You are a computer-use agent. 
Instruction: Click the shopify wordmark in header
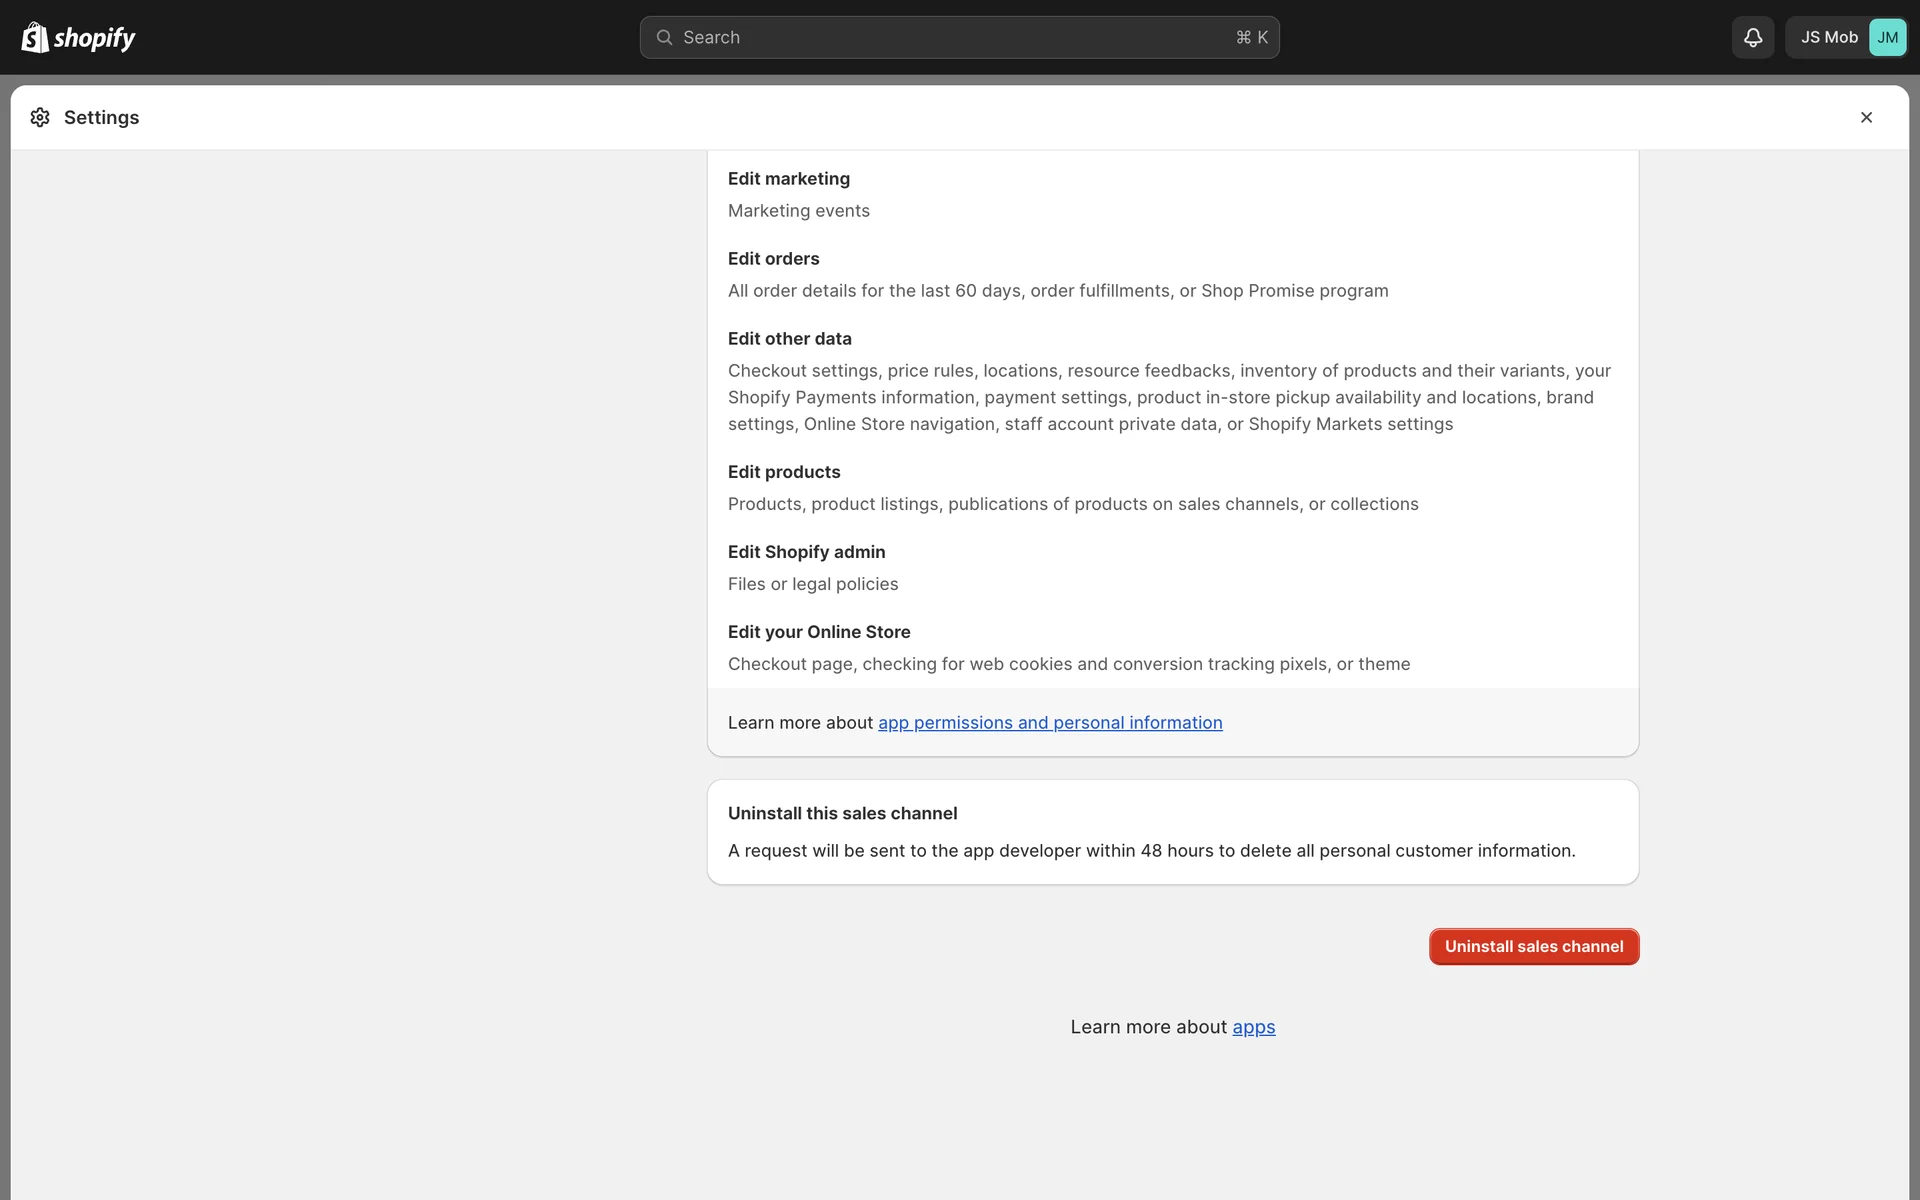[94, 38]
